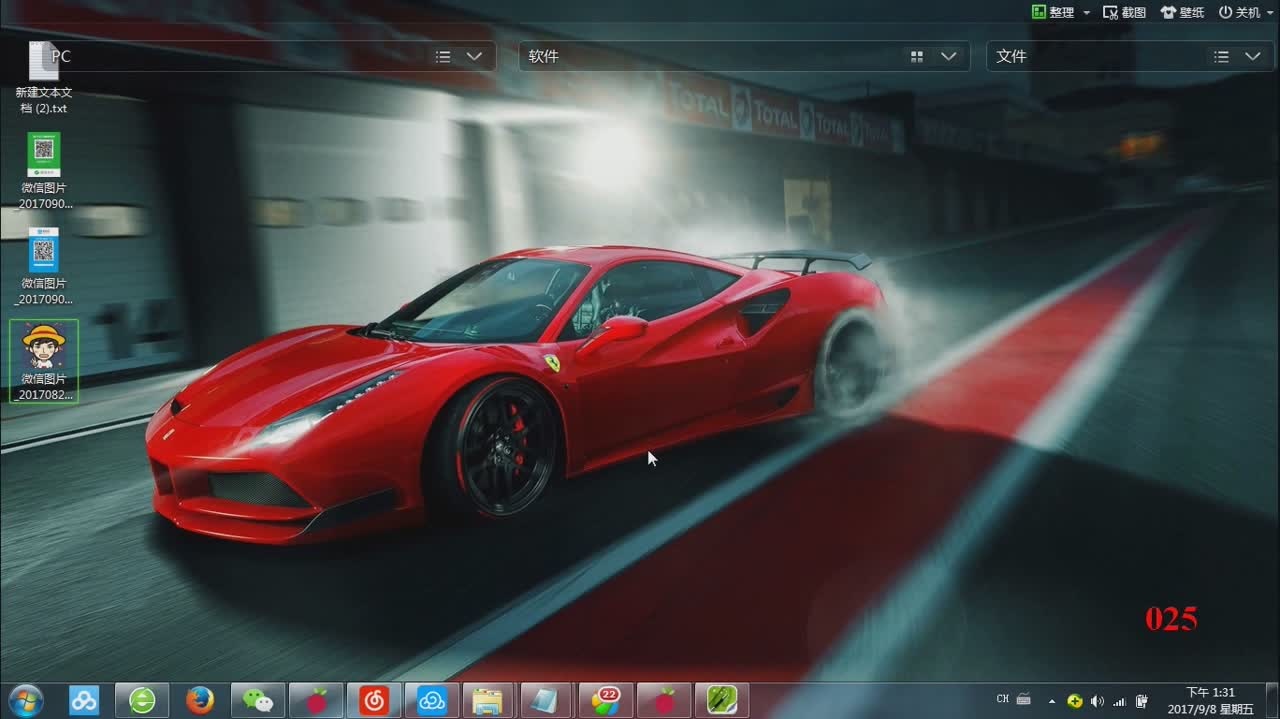Click the 关机 shutdown button
This screenshot has height=719, width=1280.
pos(1240,13)
